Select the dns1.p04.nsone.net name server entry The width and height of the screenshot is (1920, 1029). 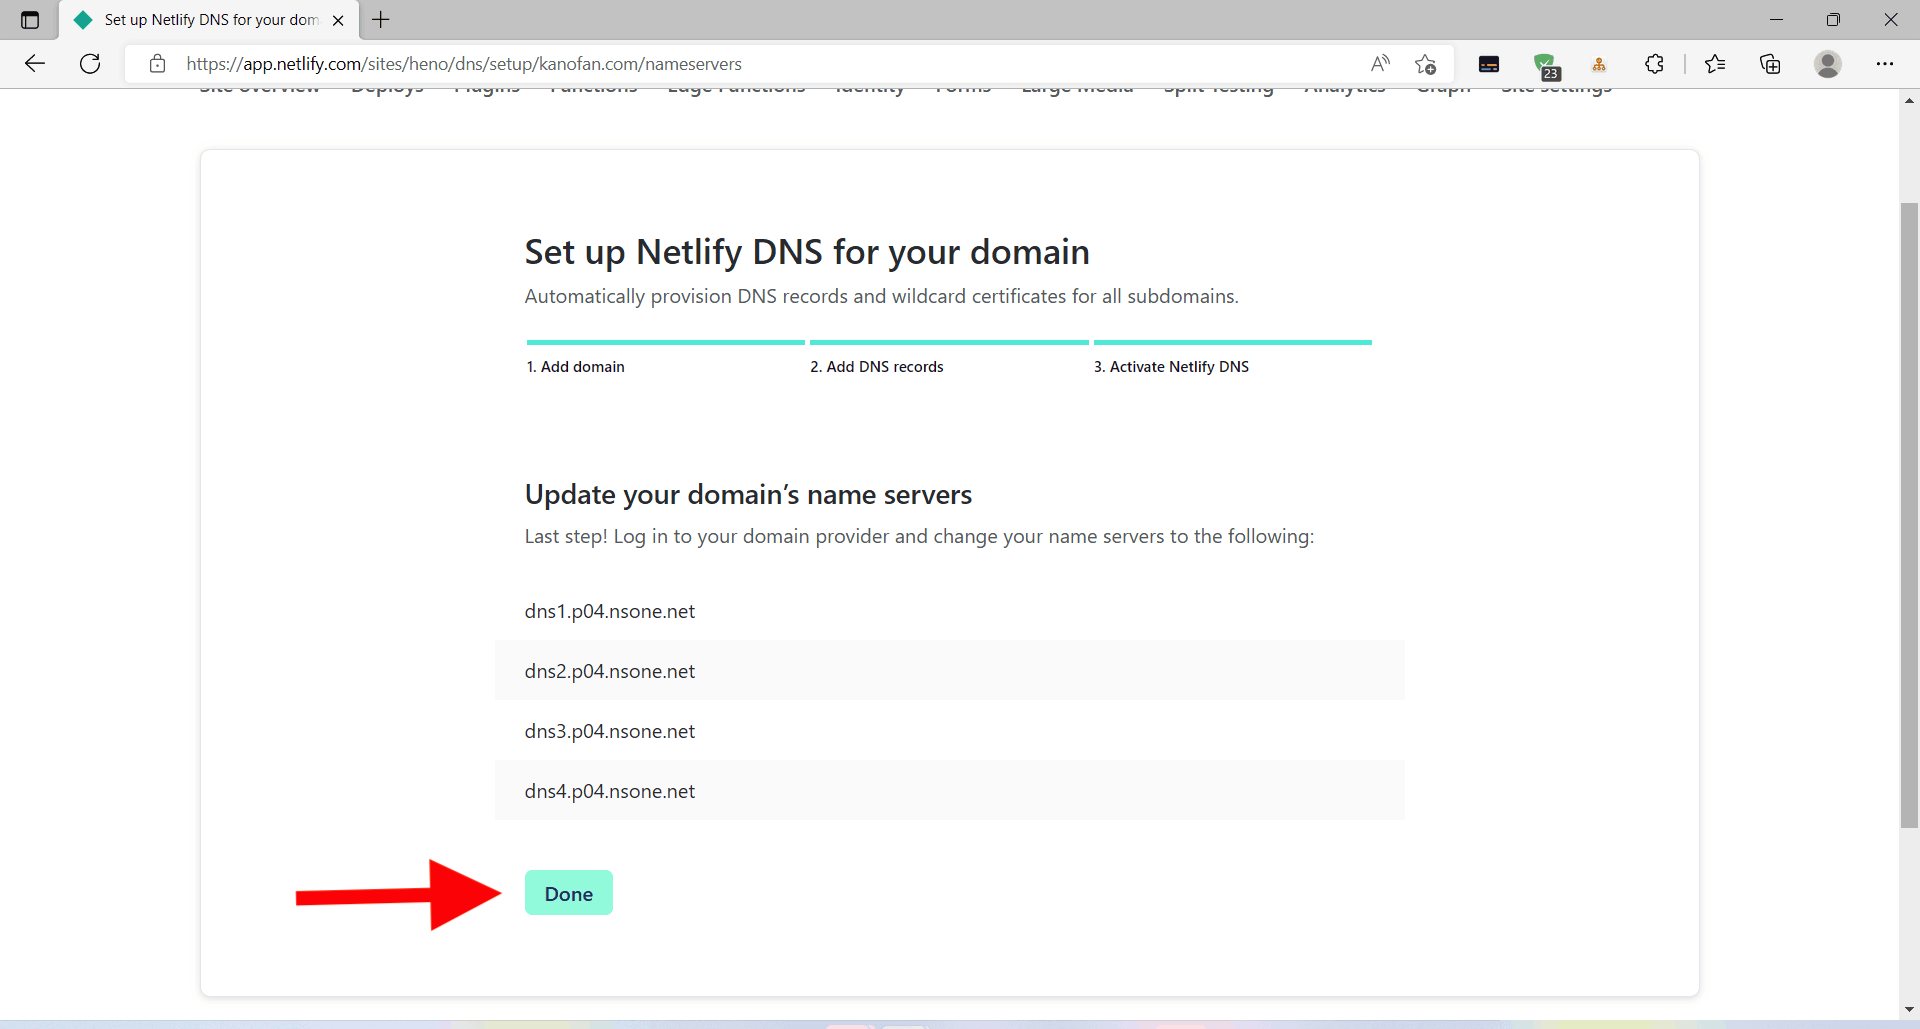click(x=609, y=611)
